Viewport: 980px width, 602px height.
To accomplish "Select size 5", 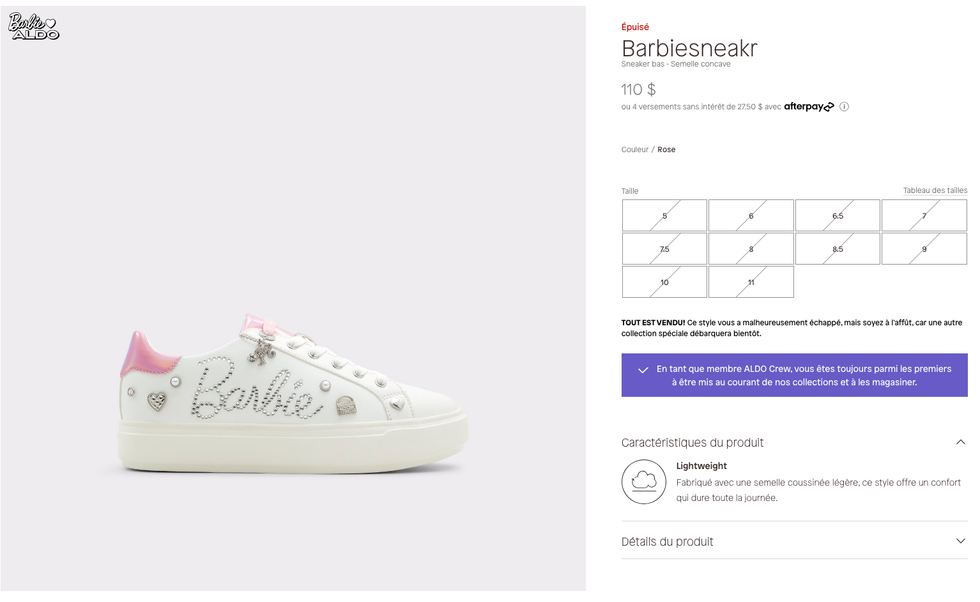I will (x=664, y=214).
